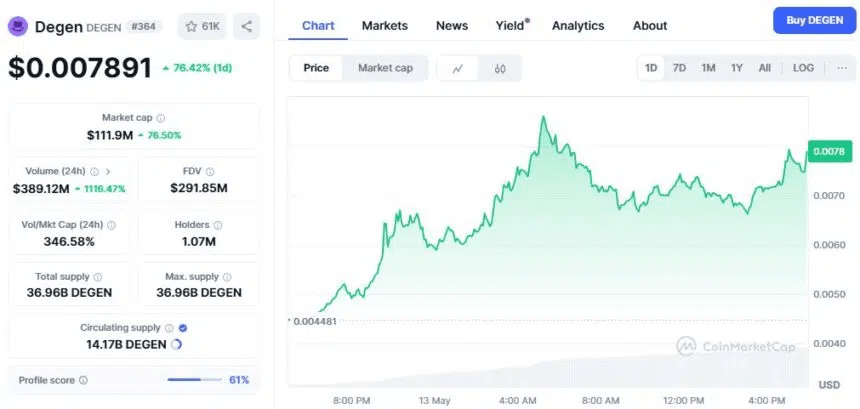860x409 pixels.
Task: Click the Buy DEGEN button
Action: [x=814, y=20]
